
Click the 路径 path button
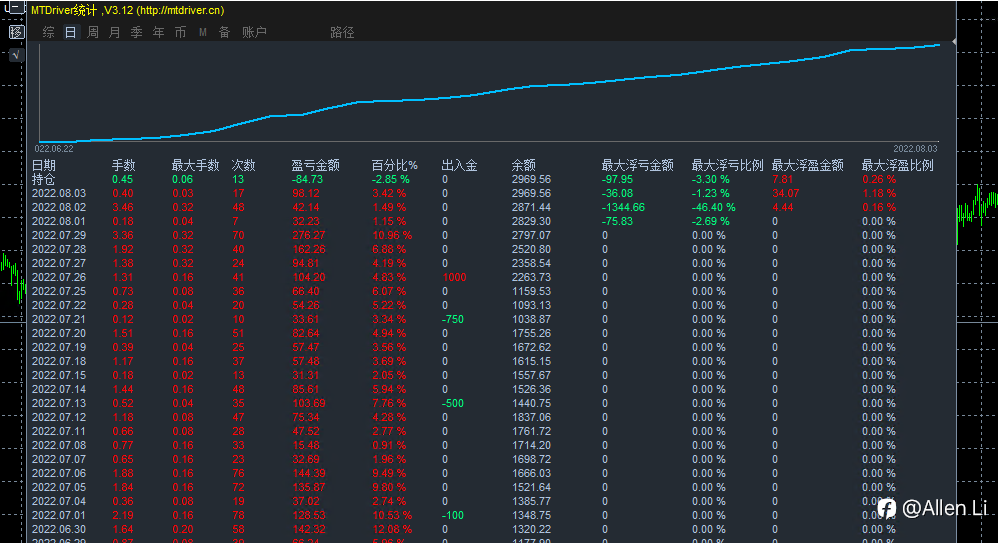click(x=342, y=32)
